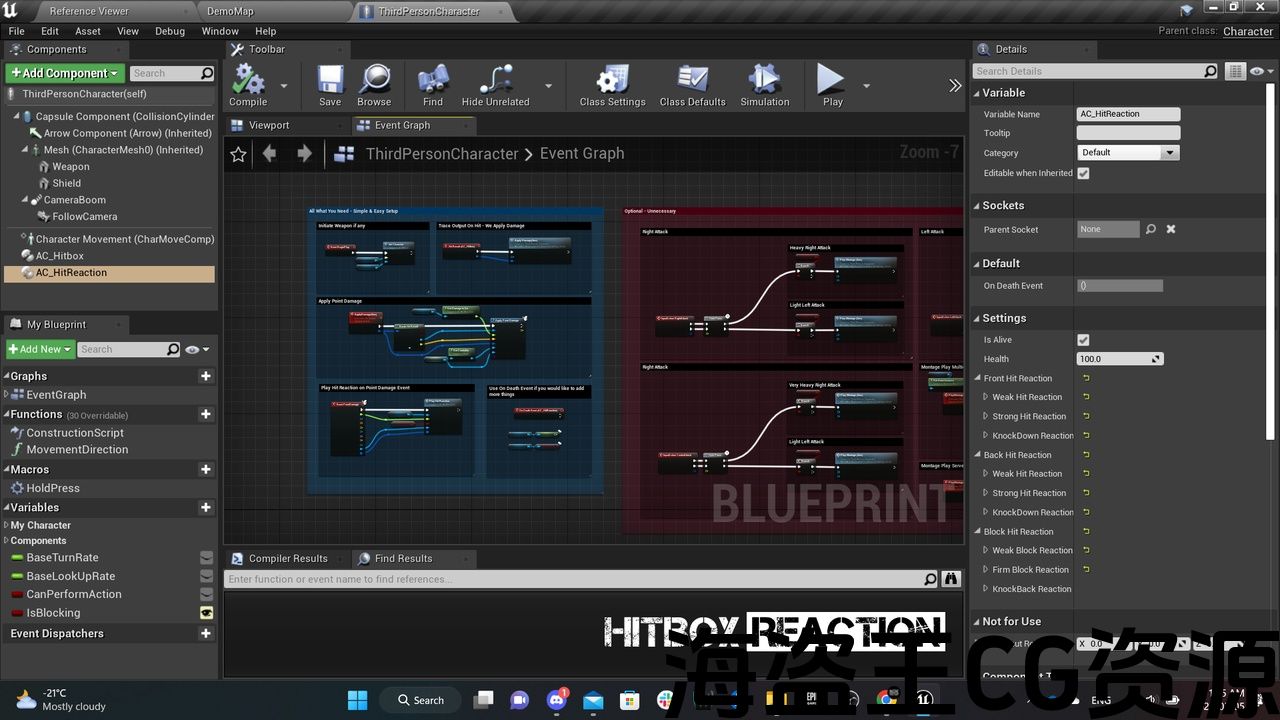The image size is (1280, 720).
Task: Open Class Settings
Action: [x=612, y=84]
